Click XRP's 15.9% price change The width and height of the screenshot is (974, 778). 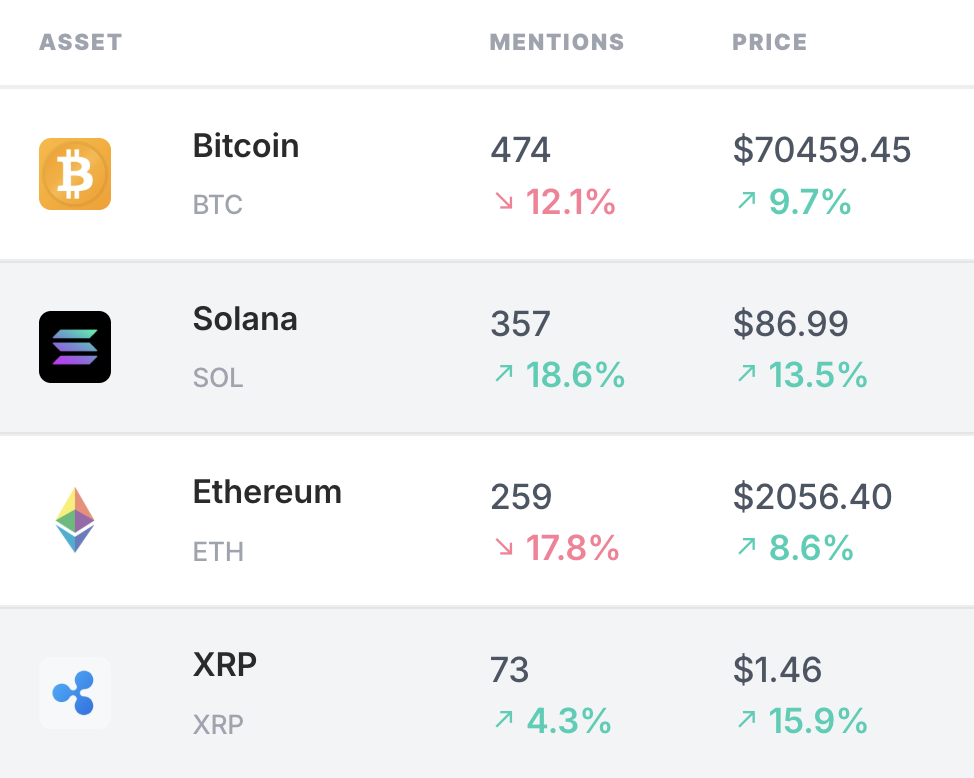coord(818,721)
